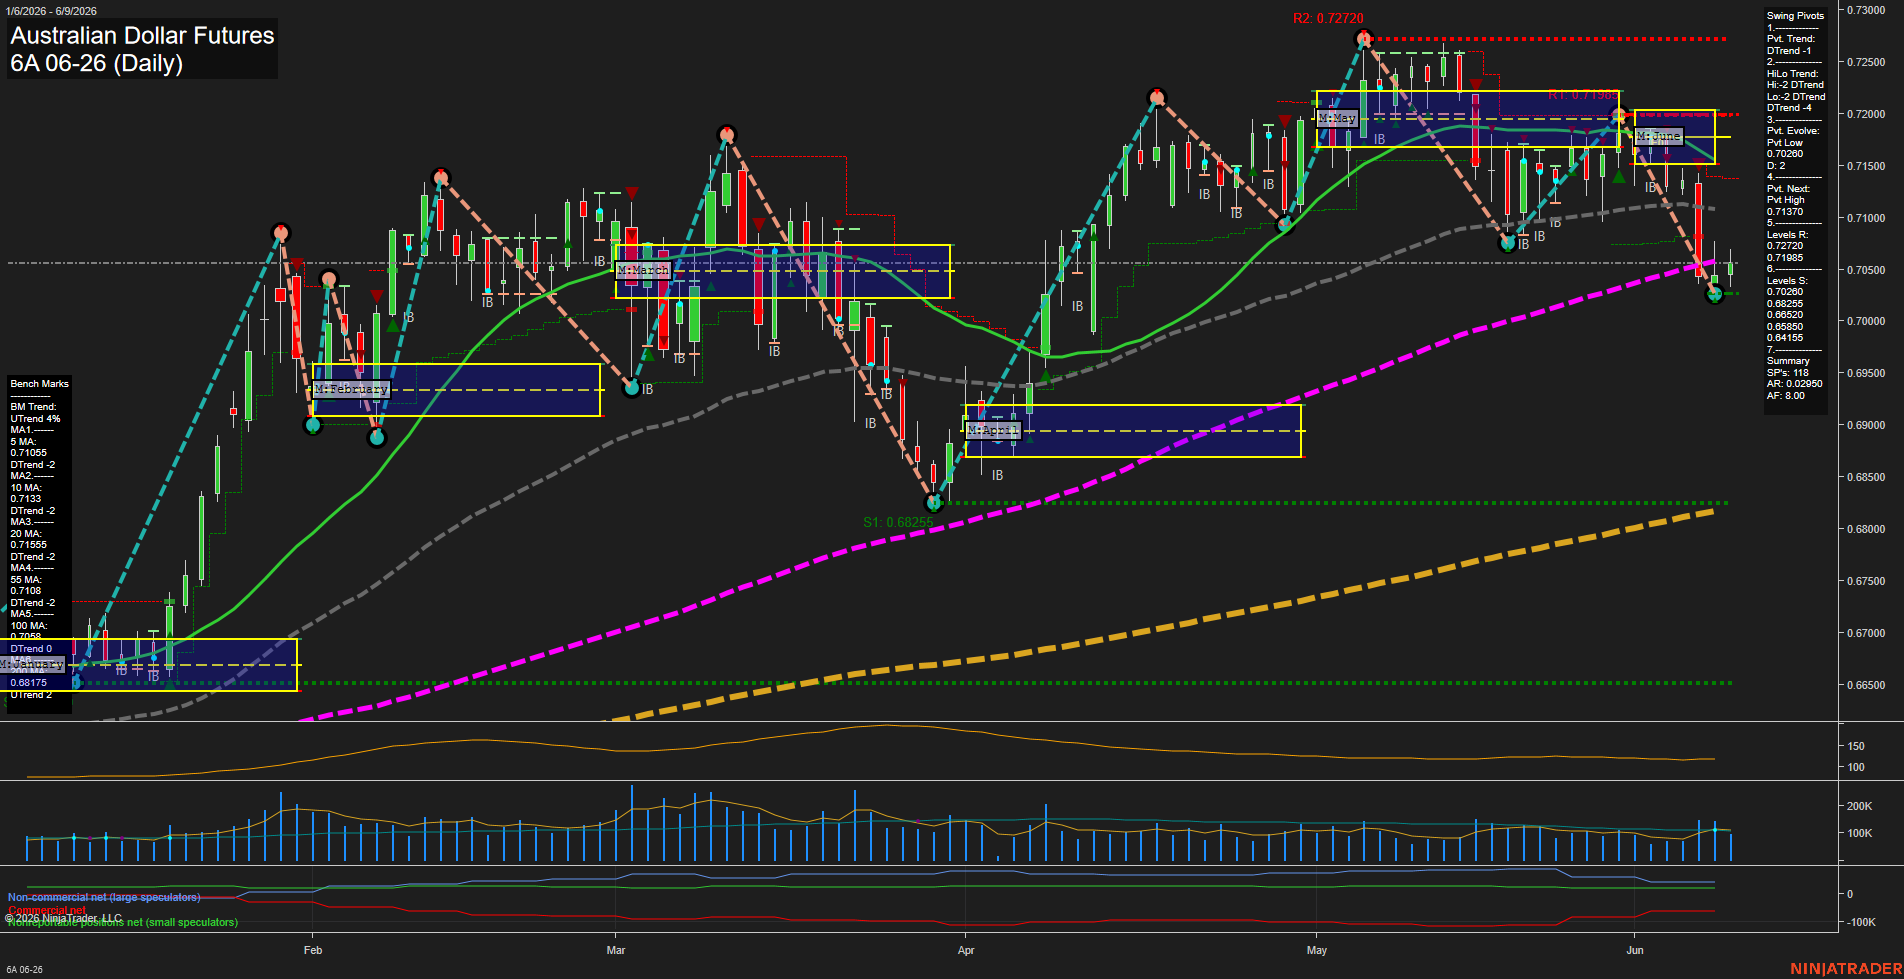This screenshot has height=979, width=1904.
Task: Click the 0.70000 price axis label
Action: click(x=1865, y=321)
